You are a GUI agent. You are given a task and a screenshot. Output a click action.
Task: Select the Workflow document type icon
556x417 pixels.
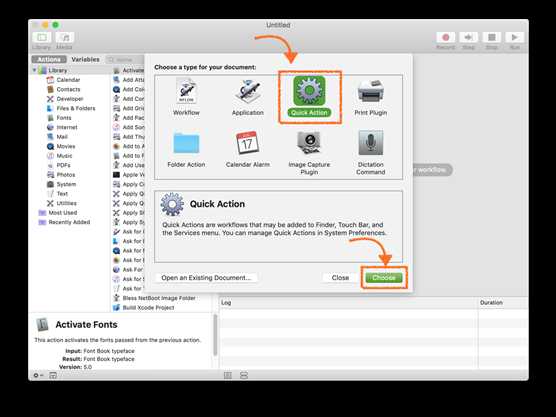[x=186, y=91]
